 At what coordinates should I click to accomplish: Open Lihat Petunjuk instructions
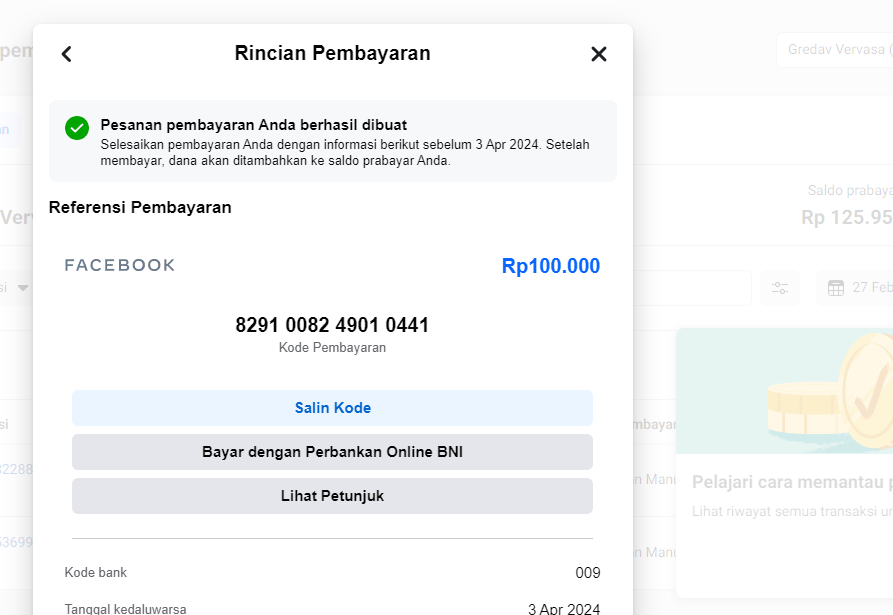pyautogui.click(x=332, y=496)
